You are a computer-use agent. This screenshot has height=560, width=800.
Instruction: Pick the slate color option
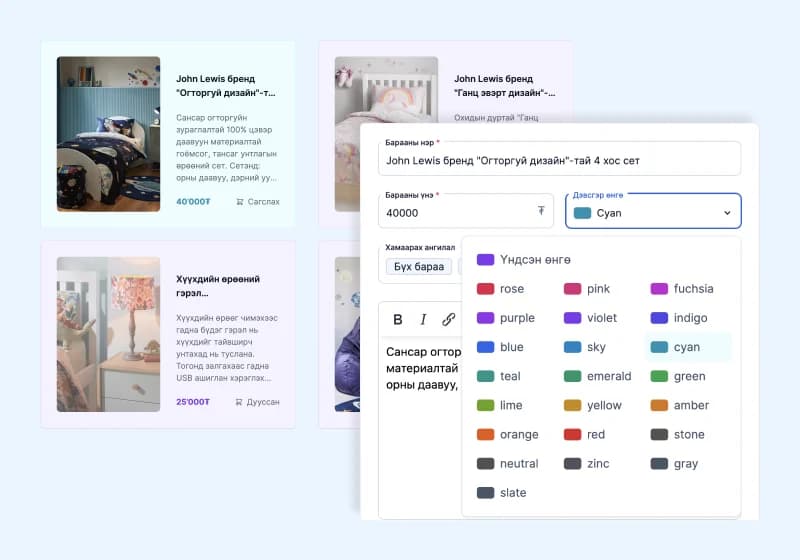502,492
